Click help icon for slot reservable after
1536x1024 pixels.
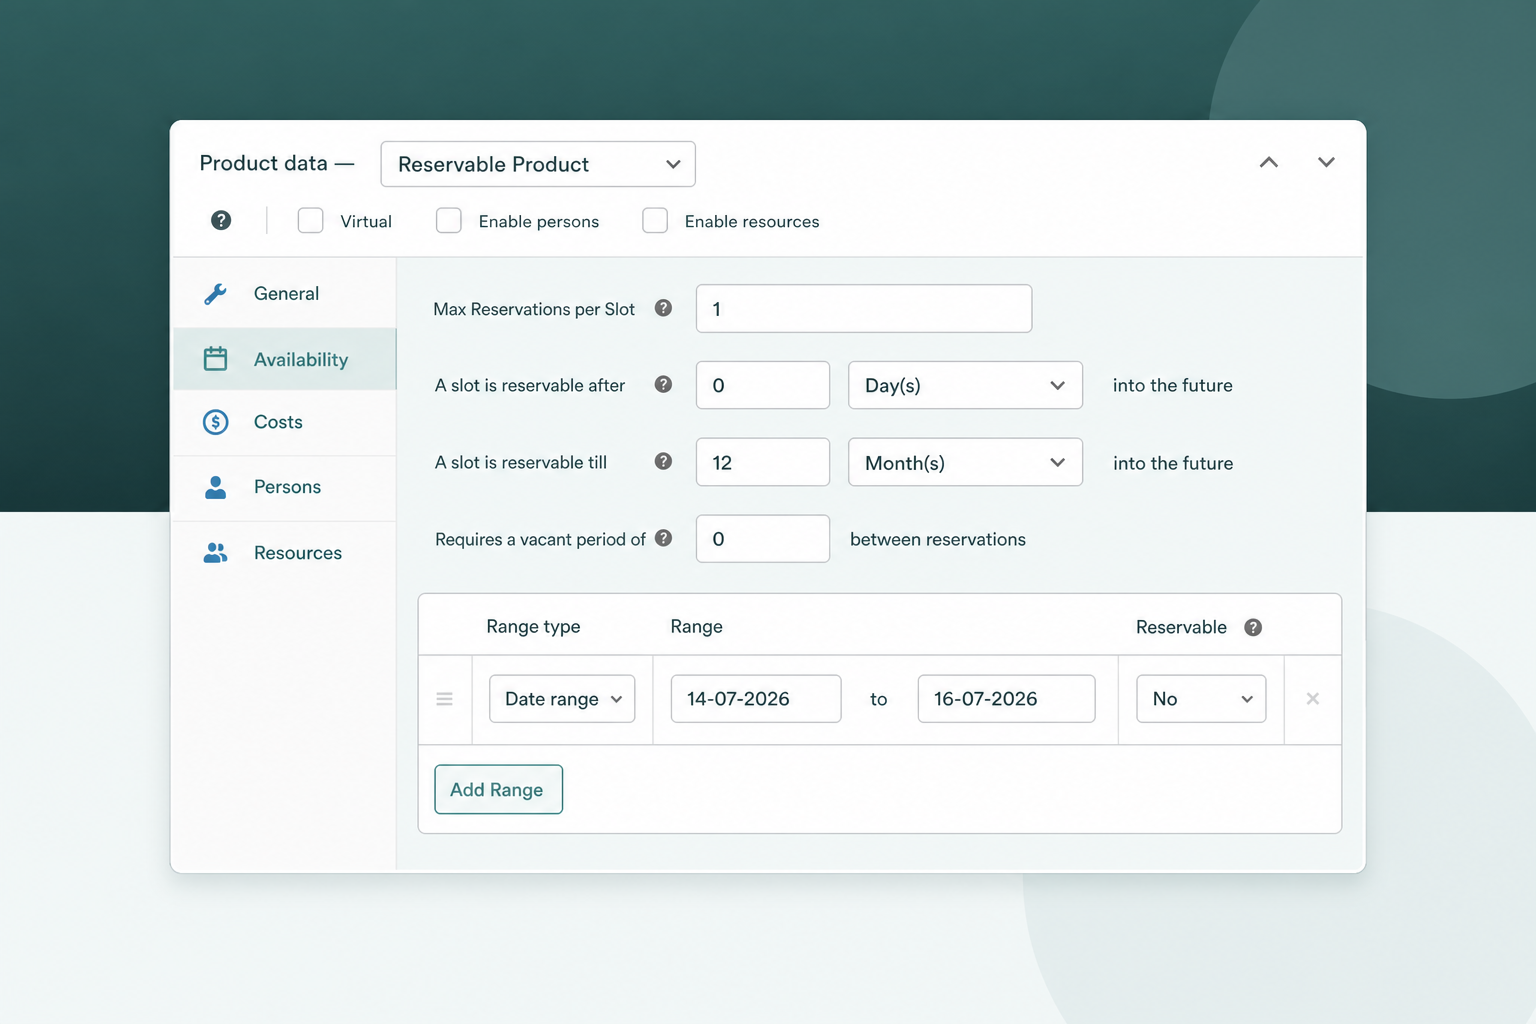pos(663,384)
